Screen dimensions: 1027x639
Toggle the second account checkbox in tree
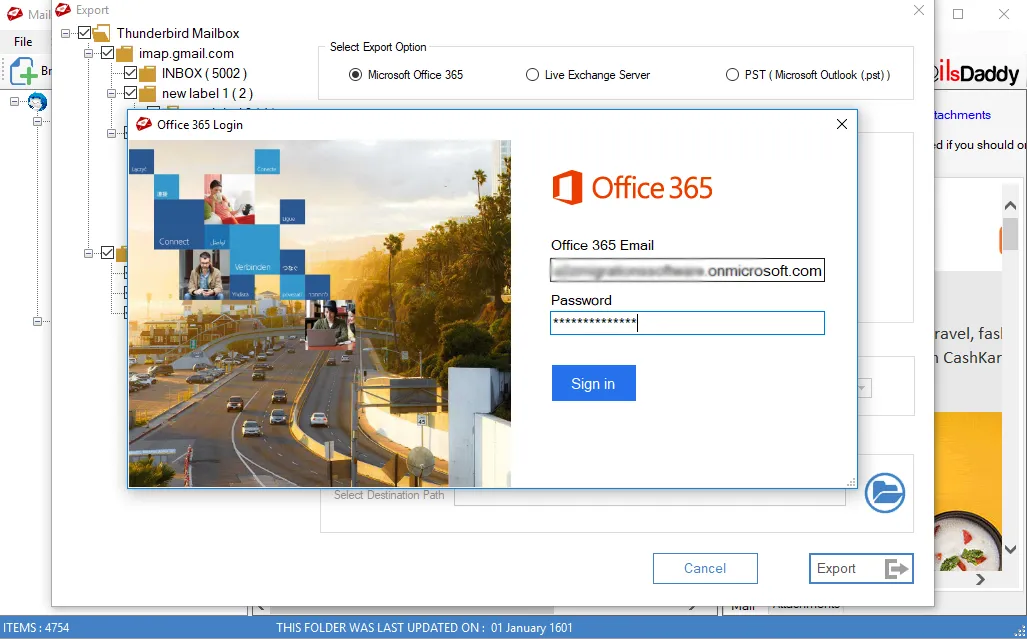[x=107, y=253]
